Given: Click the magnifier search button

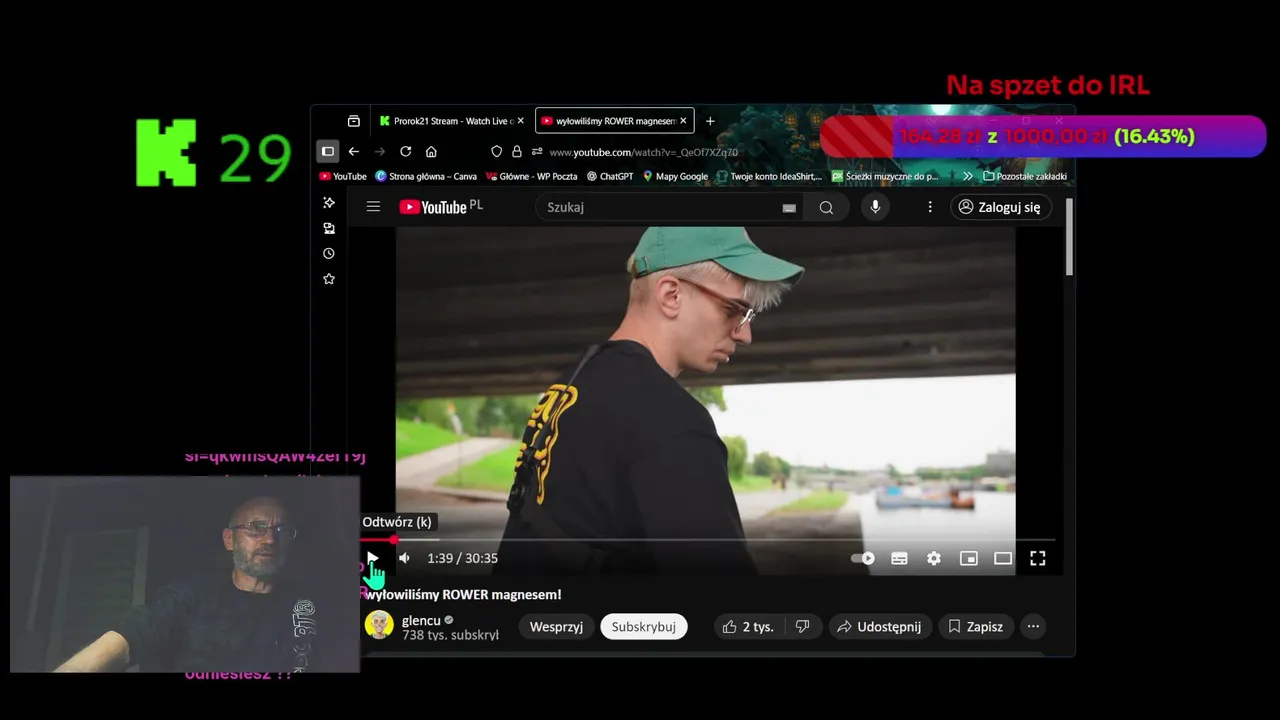Looking at the screenshot, I should coord(826,207).
